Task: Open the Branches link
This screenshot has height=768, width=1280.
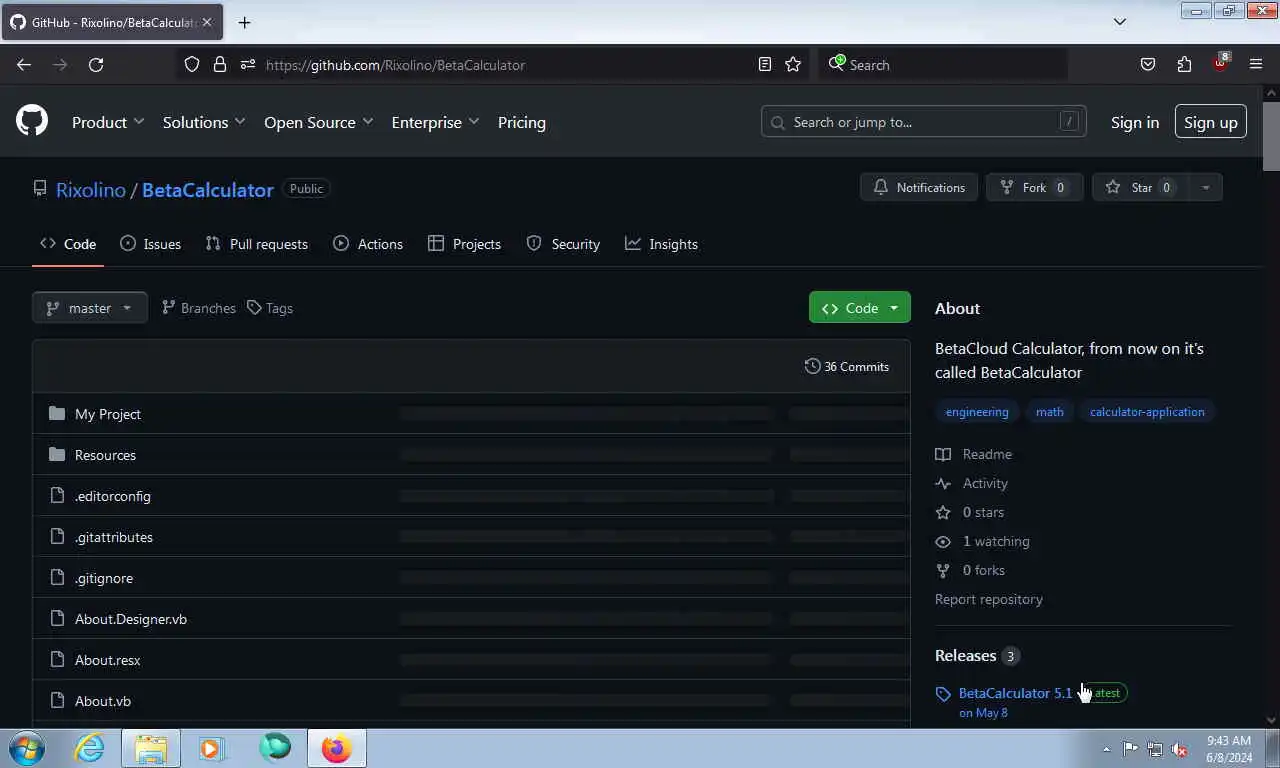Action: (198, 308)
